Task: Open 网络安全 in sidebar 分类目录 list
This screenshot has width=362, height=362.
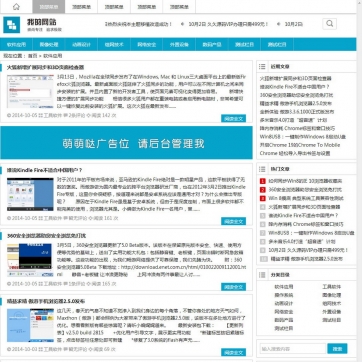Action: click(x=284, y=312)
